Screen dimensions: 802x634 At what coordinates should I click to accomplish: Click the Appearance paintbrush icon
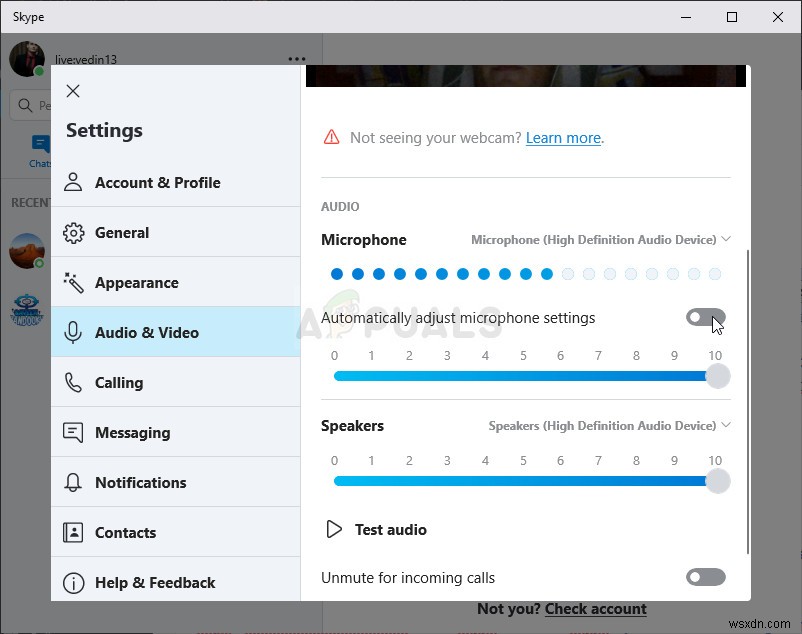tap(72, 282)
